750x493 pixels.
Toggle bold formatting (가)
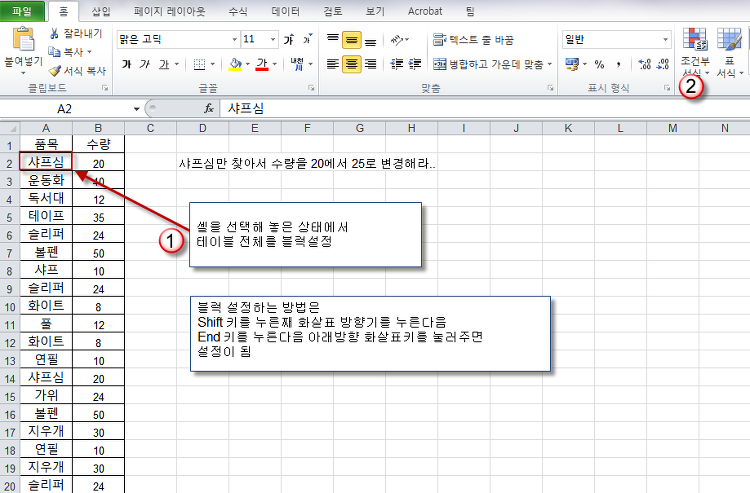coord(126,64)
